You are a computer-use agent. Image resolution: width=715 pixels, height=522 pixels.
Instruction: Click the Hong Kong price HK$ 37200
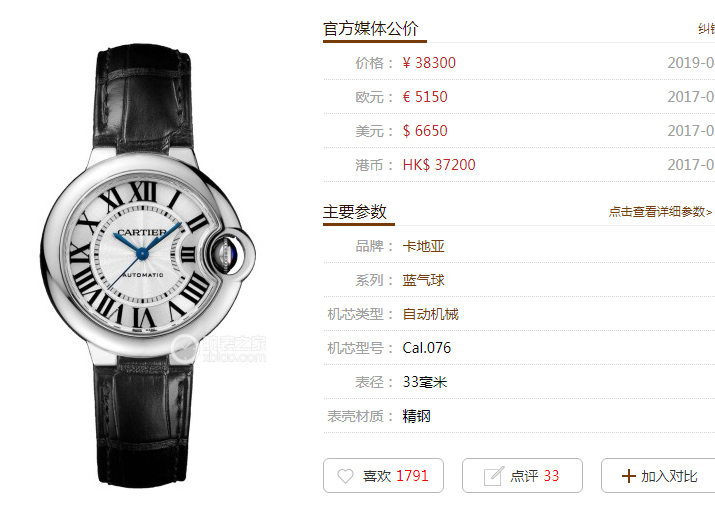tap(439, 165)
